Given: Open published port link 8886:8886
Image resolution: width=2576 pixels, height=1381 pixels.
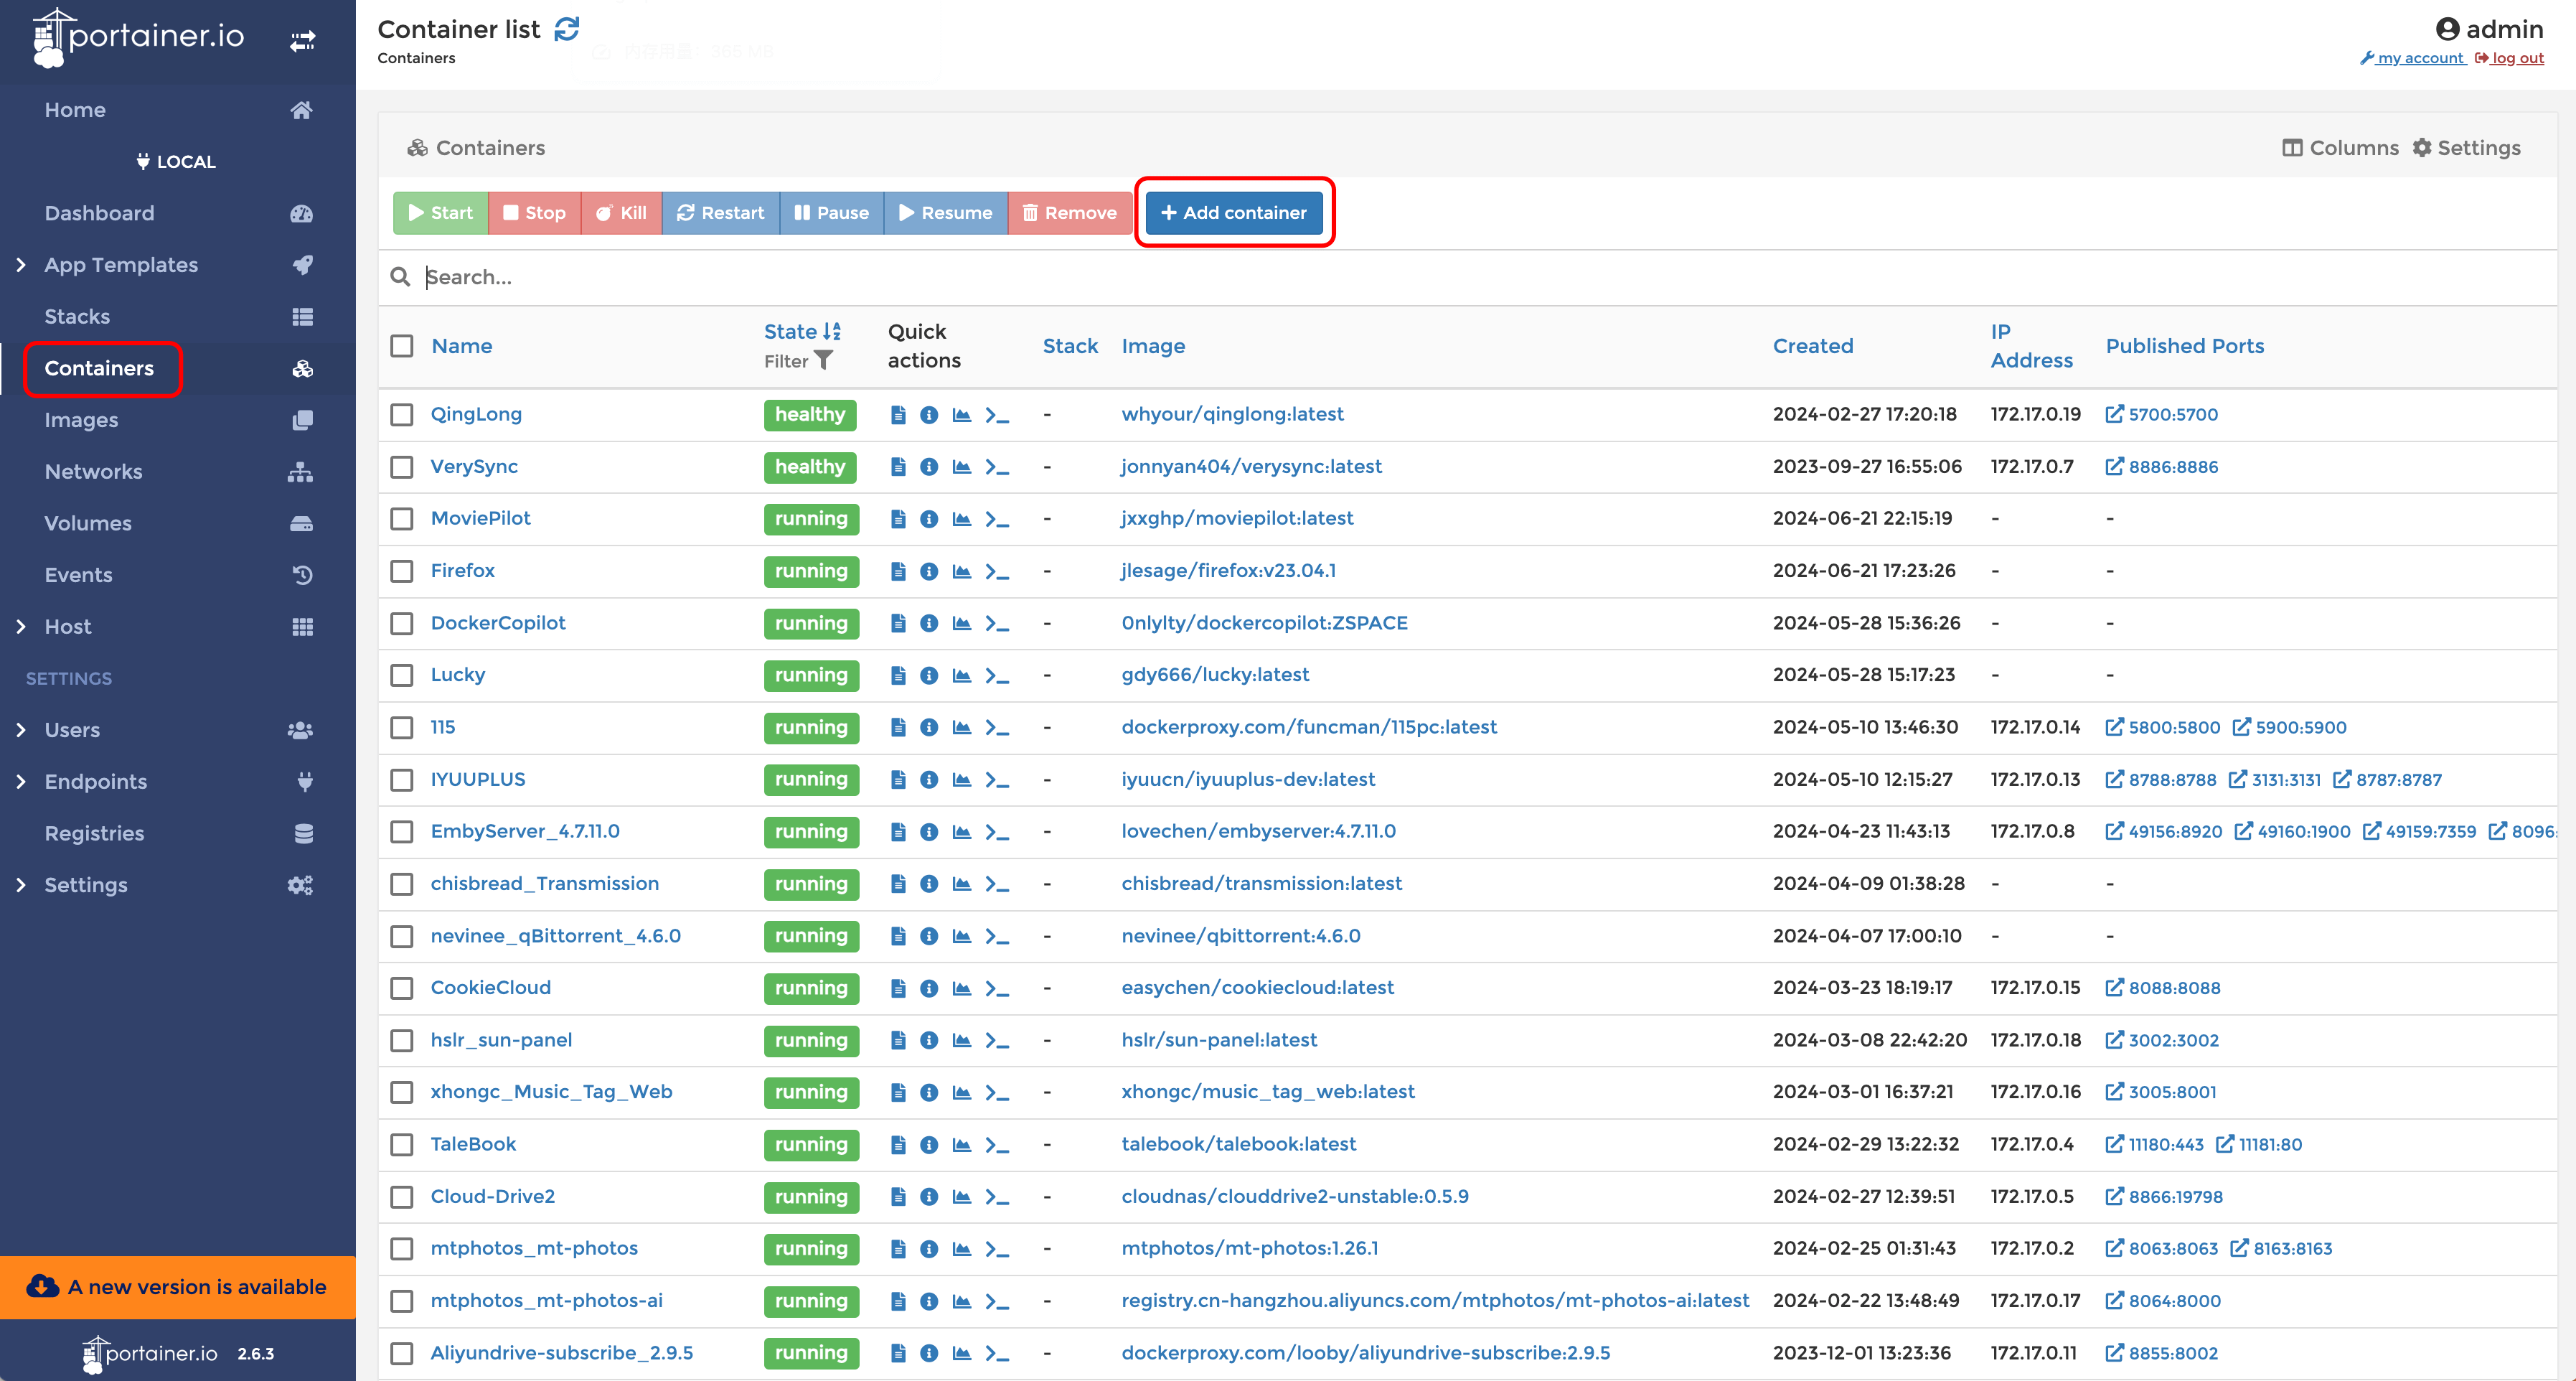Looking at the screenshot, I should pos(2162,467).
